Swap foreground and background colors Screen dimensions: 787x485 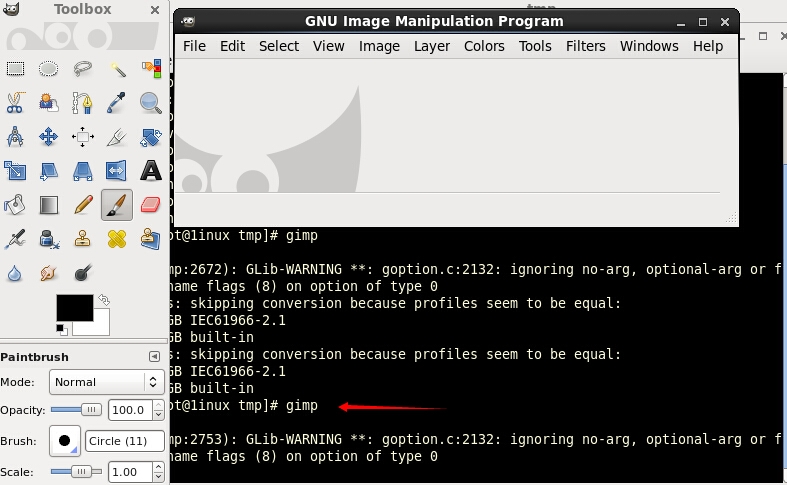click(x=104, y=300)
